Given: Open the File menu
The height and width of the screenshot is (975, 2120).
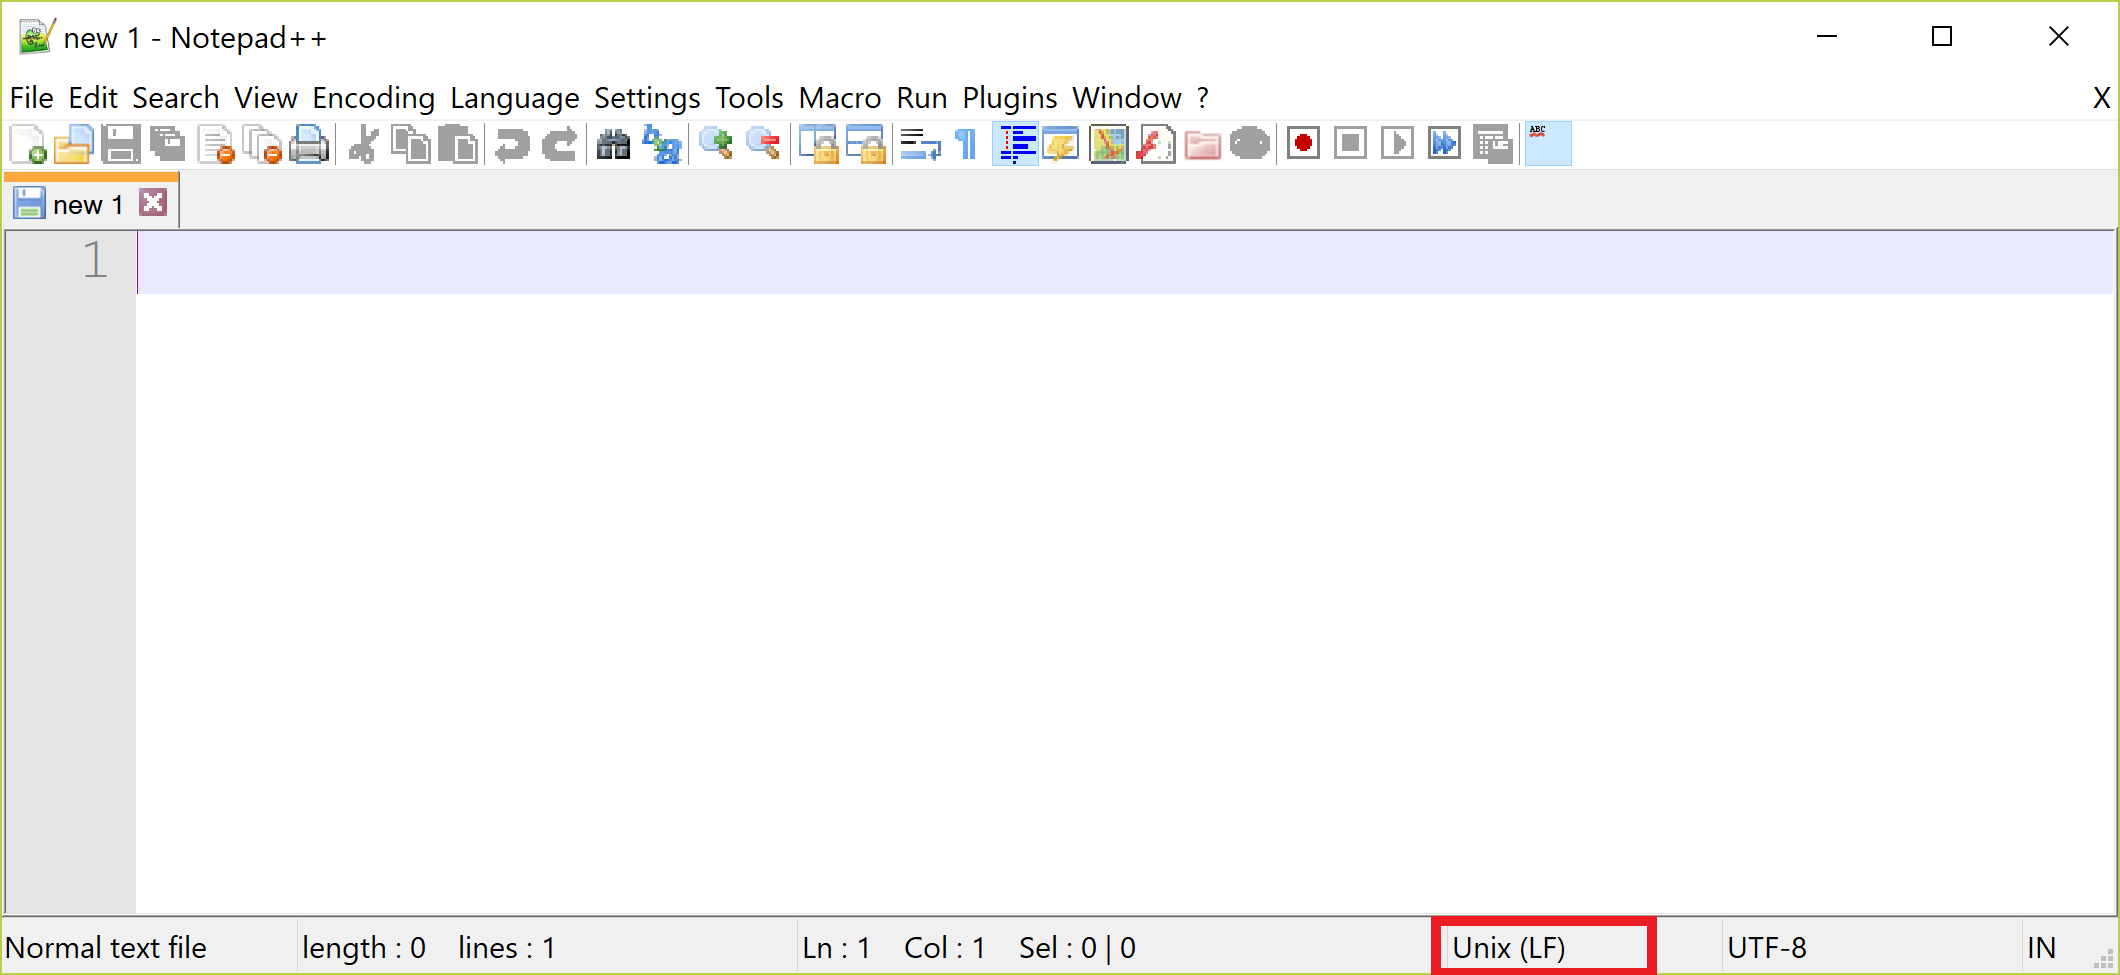Looking at the screenshot, I should pos(31,98).
